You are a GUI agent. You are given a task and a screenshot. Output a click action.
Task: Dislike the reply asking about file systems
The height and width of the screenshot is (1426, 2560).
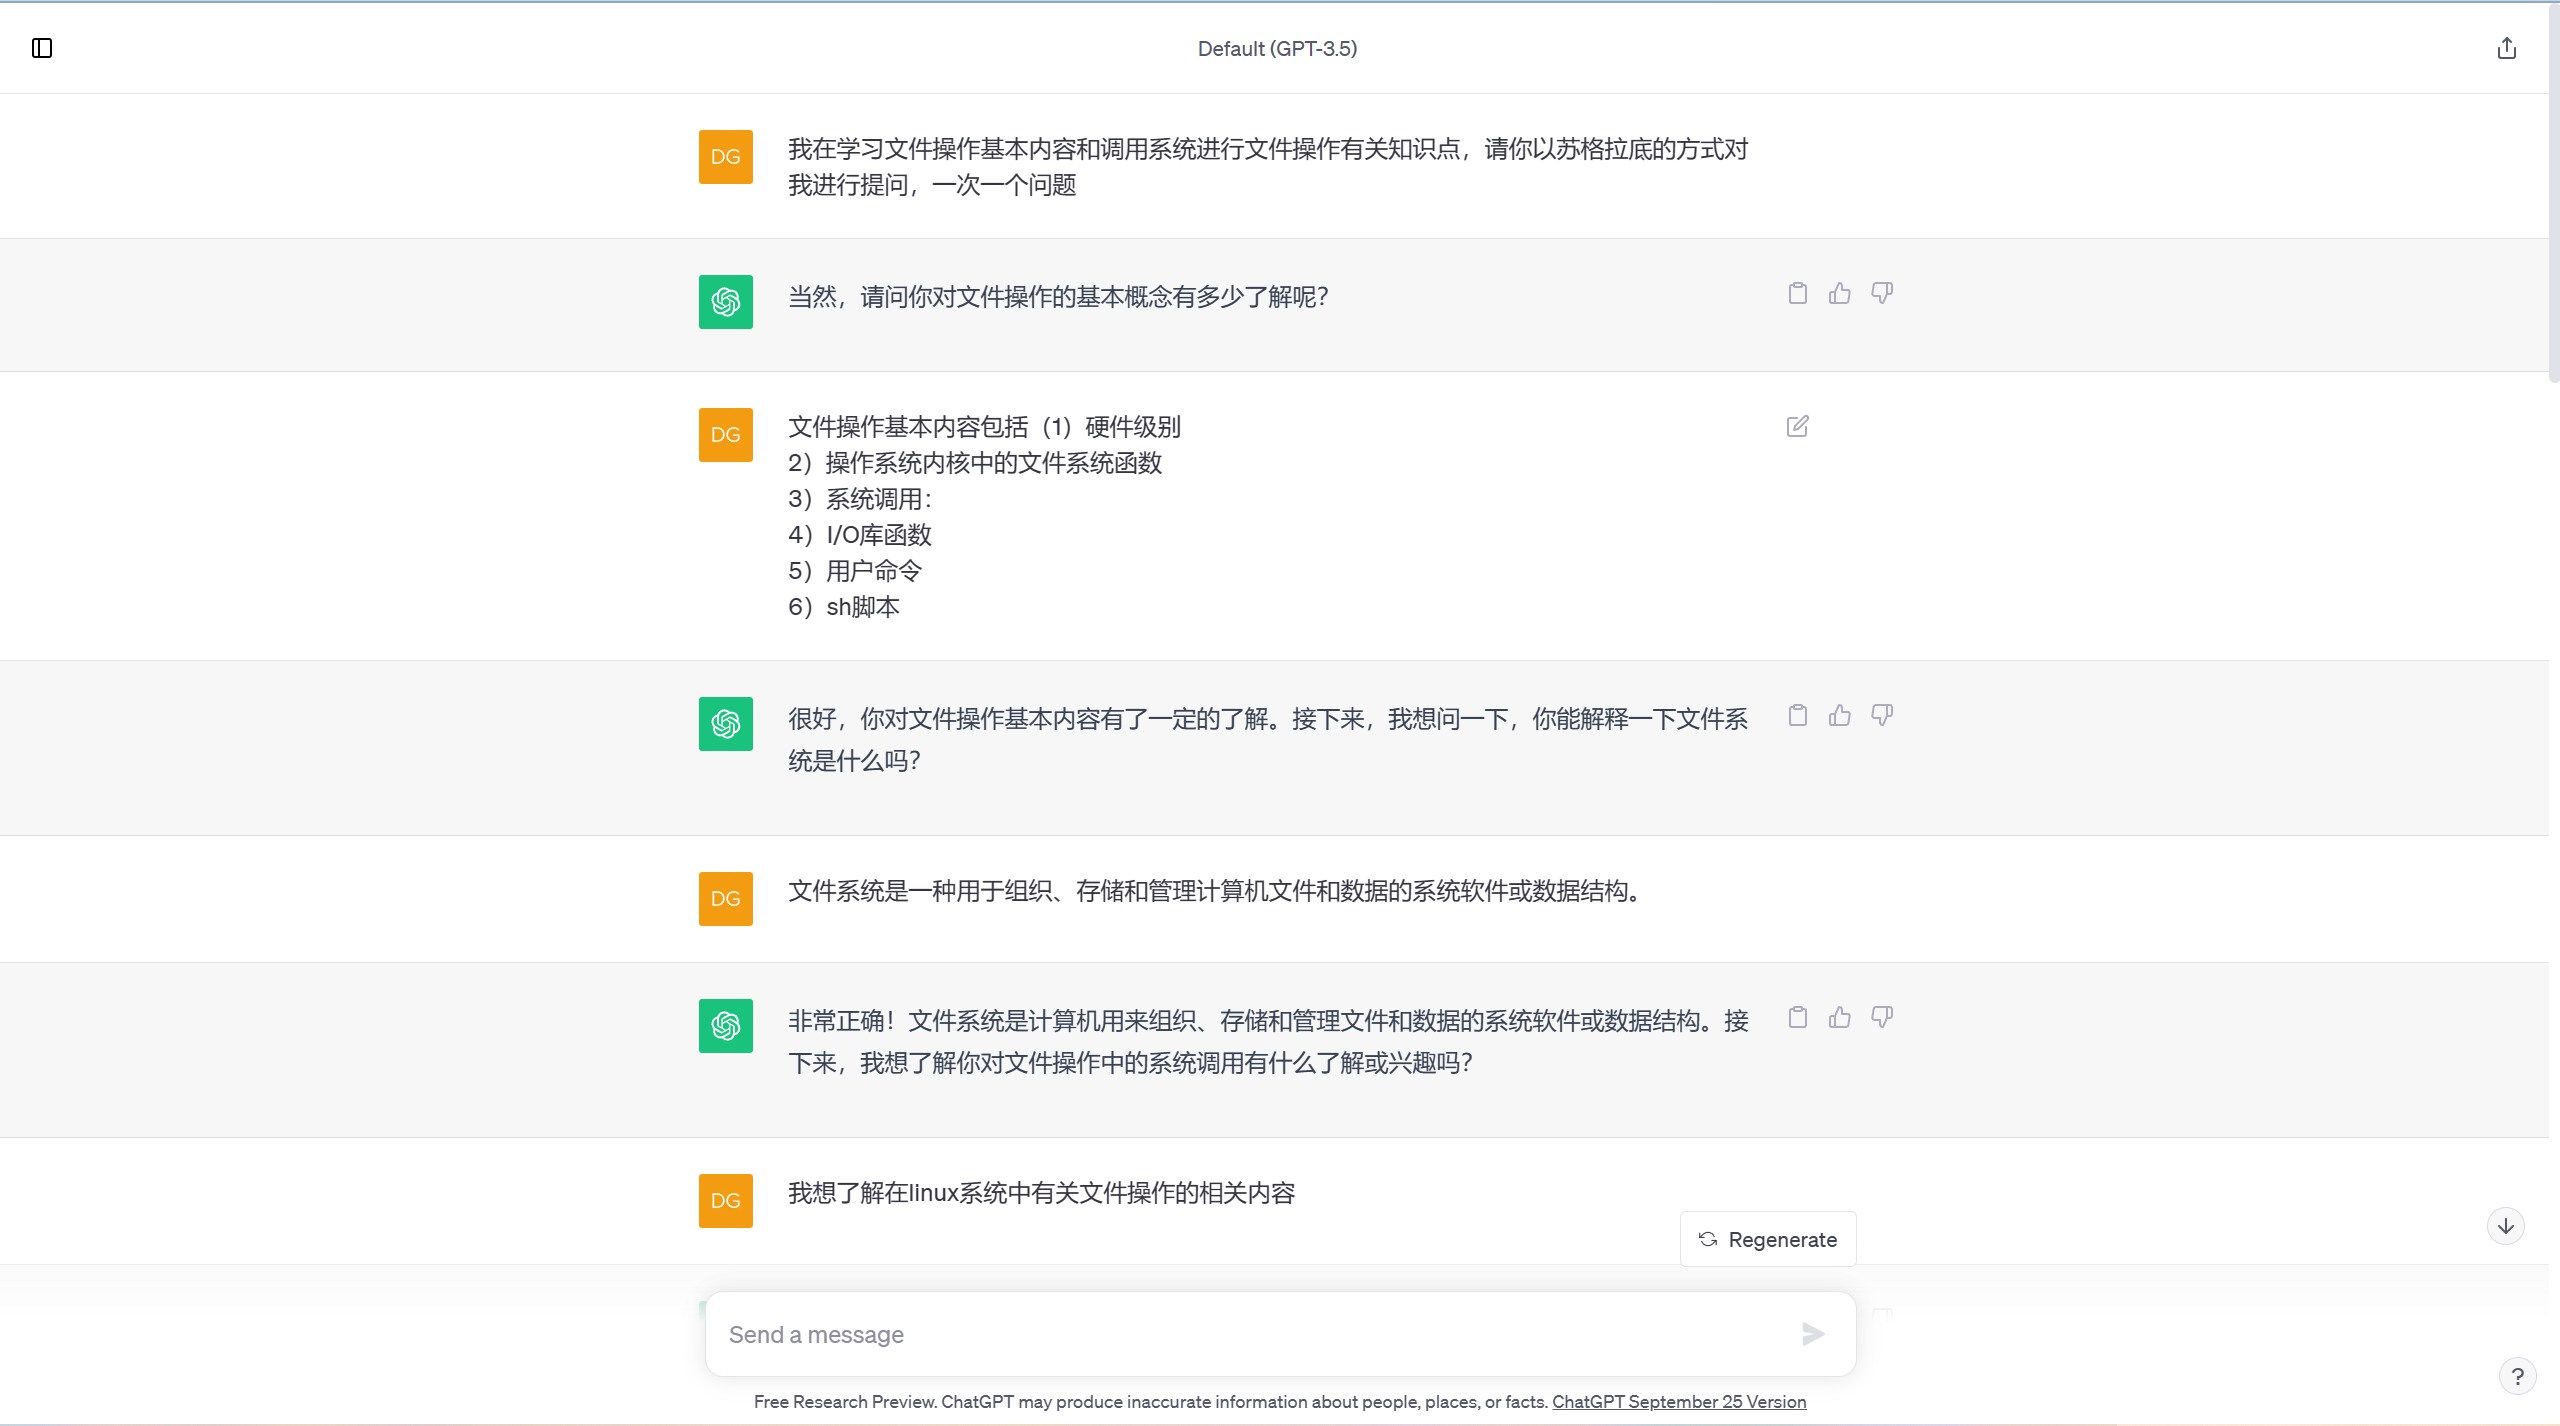[1881, 715]
